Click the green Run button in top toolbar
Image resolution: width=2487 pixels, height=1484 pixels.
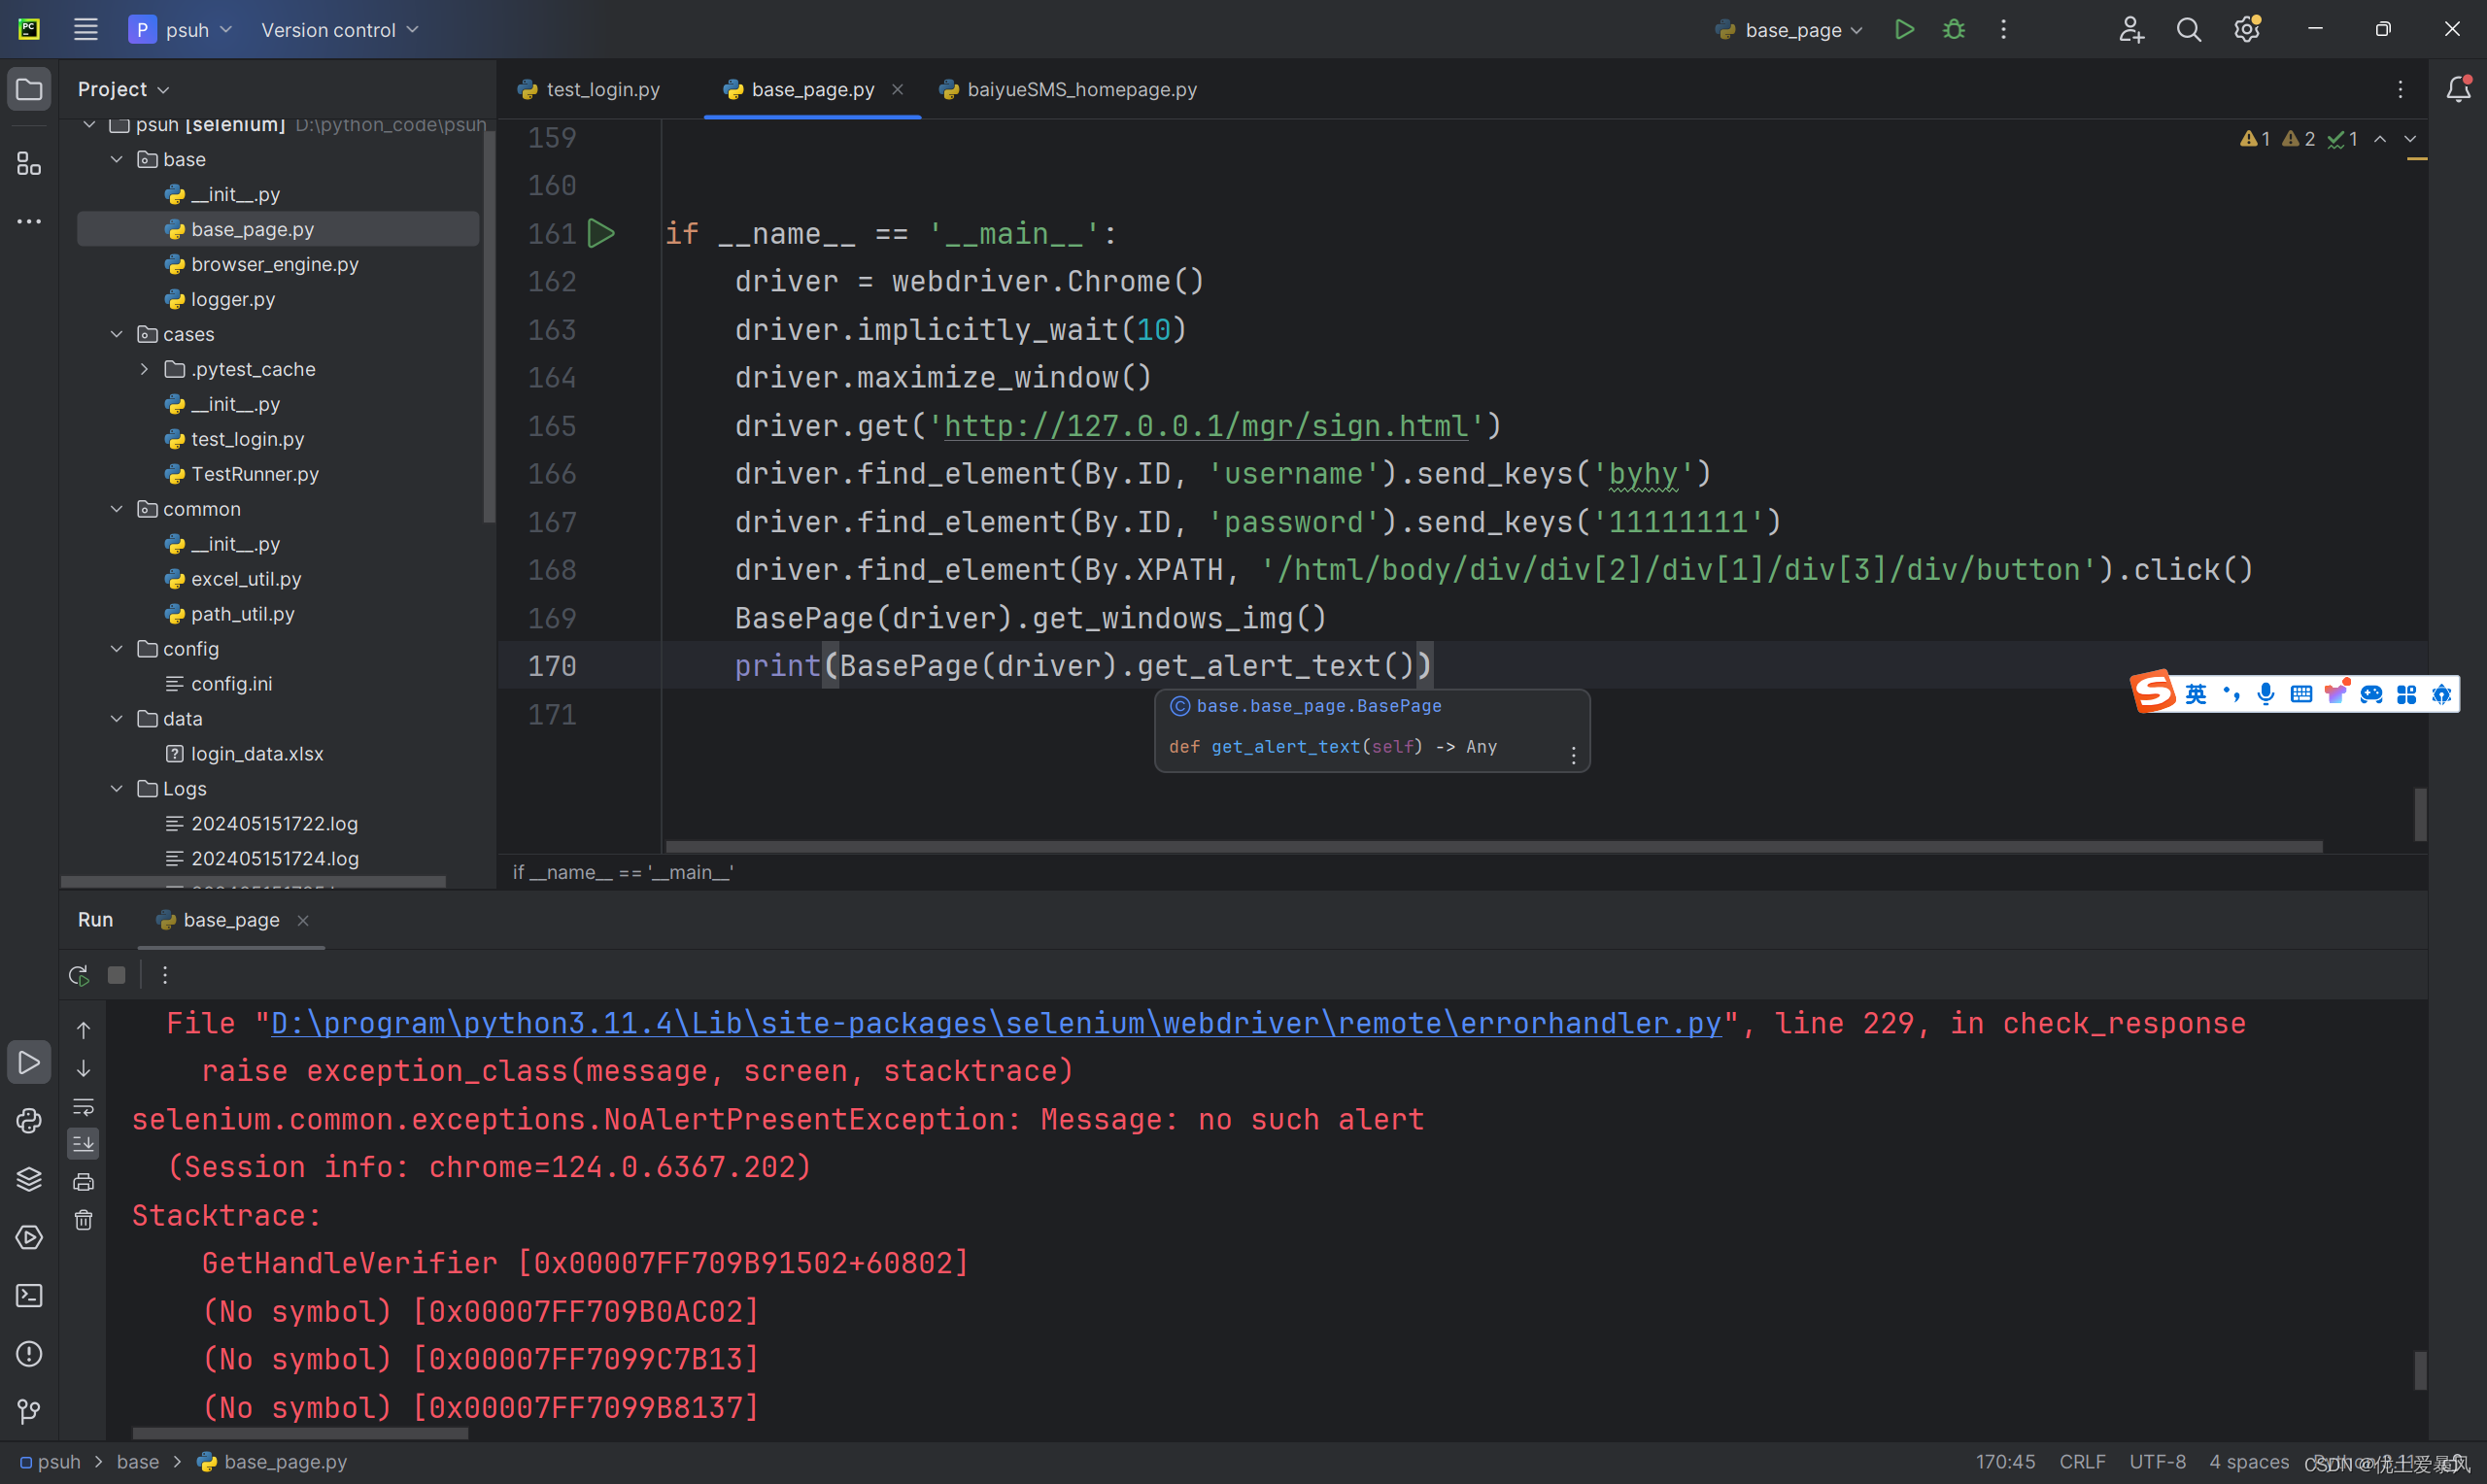[x=1904, y=29]
